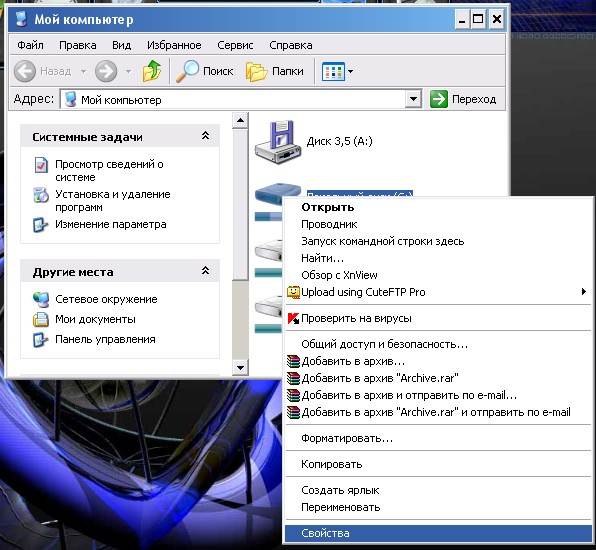Open the Сервис menu
Image resolution: width=596 pixels, height=550 pixels.
click(235, 45)
